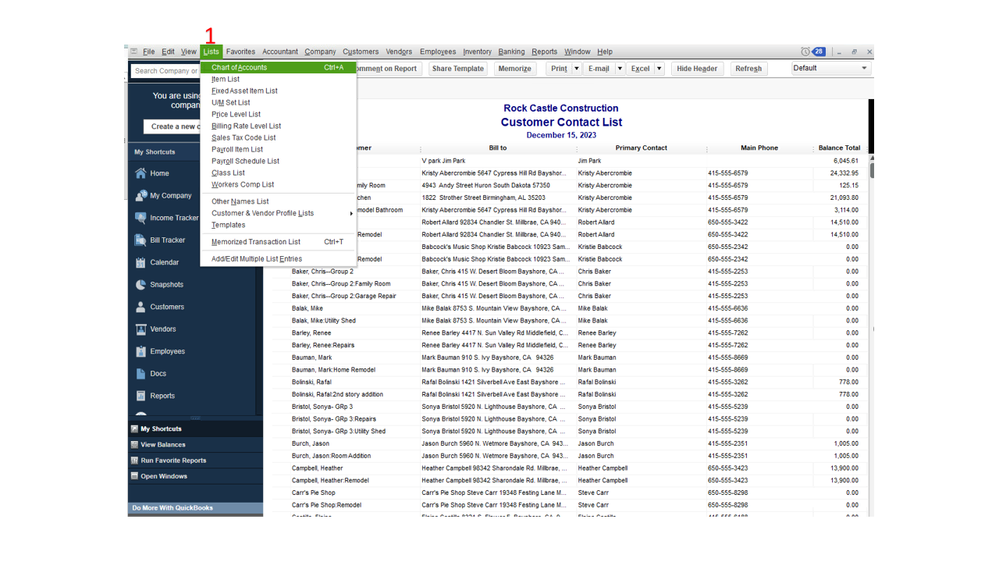Click the E-mail button

tap(598, 69)
